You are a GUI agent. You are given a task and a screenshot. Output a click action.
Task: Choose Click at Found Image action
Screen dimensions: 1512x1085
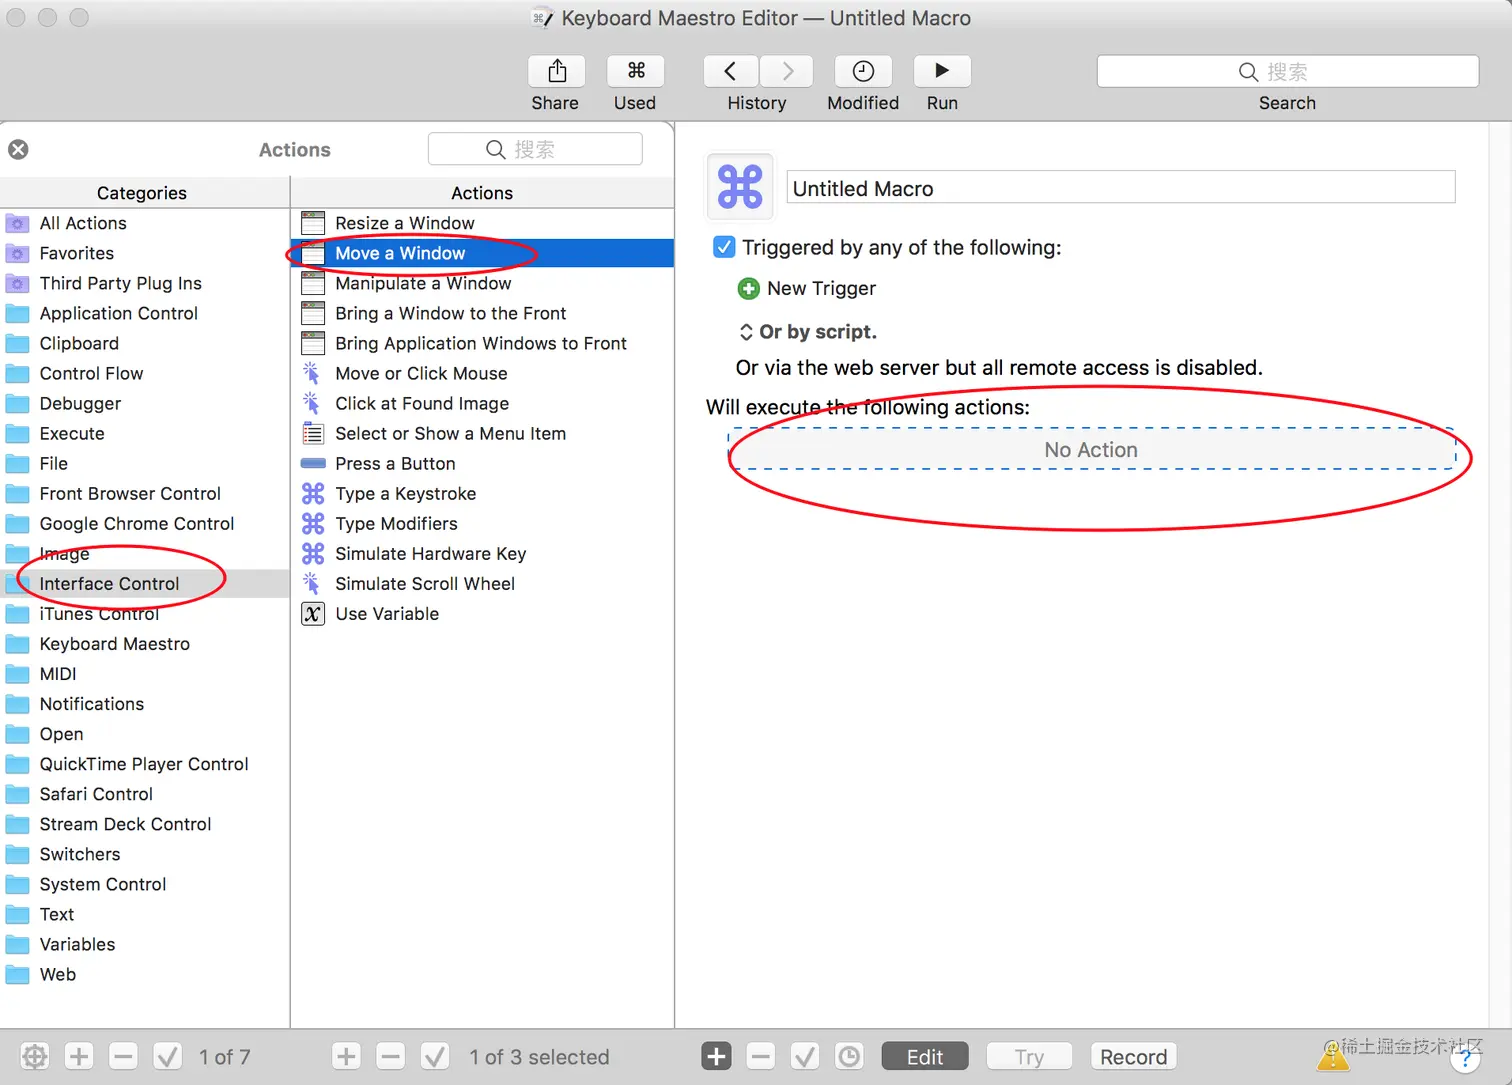tap(482, 403)
